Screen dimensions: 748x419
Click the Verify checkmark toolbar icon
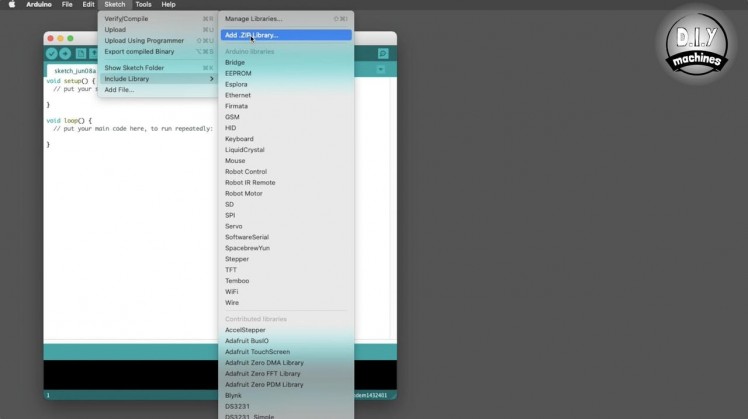coord(52,54)
